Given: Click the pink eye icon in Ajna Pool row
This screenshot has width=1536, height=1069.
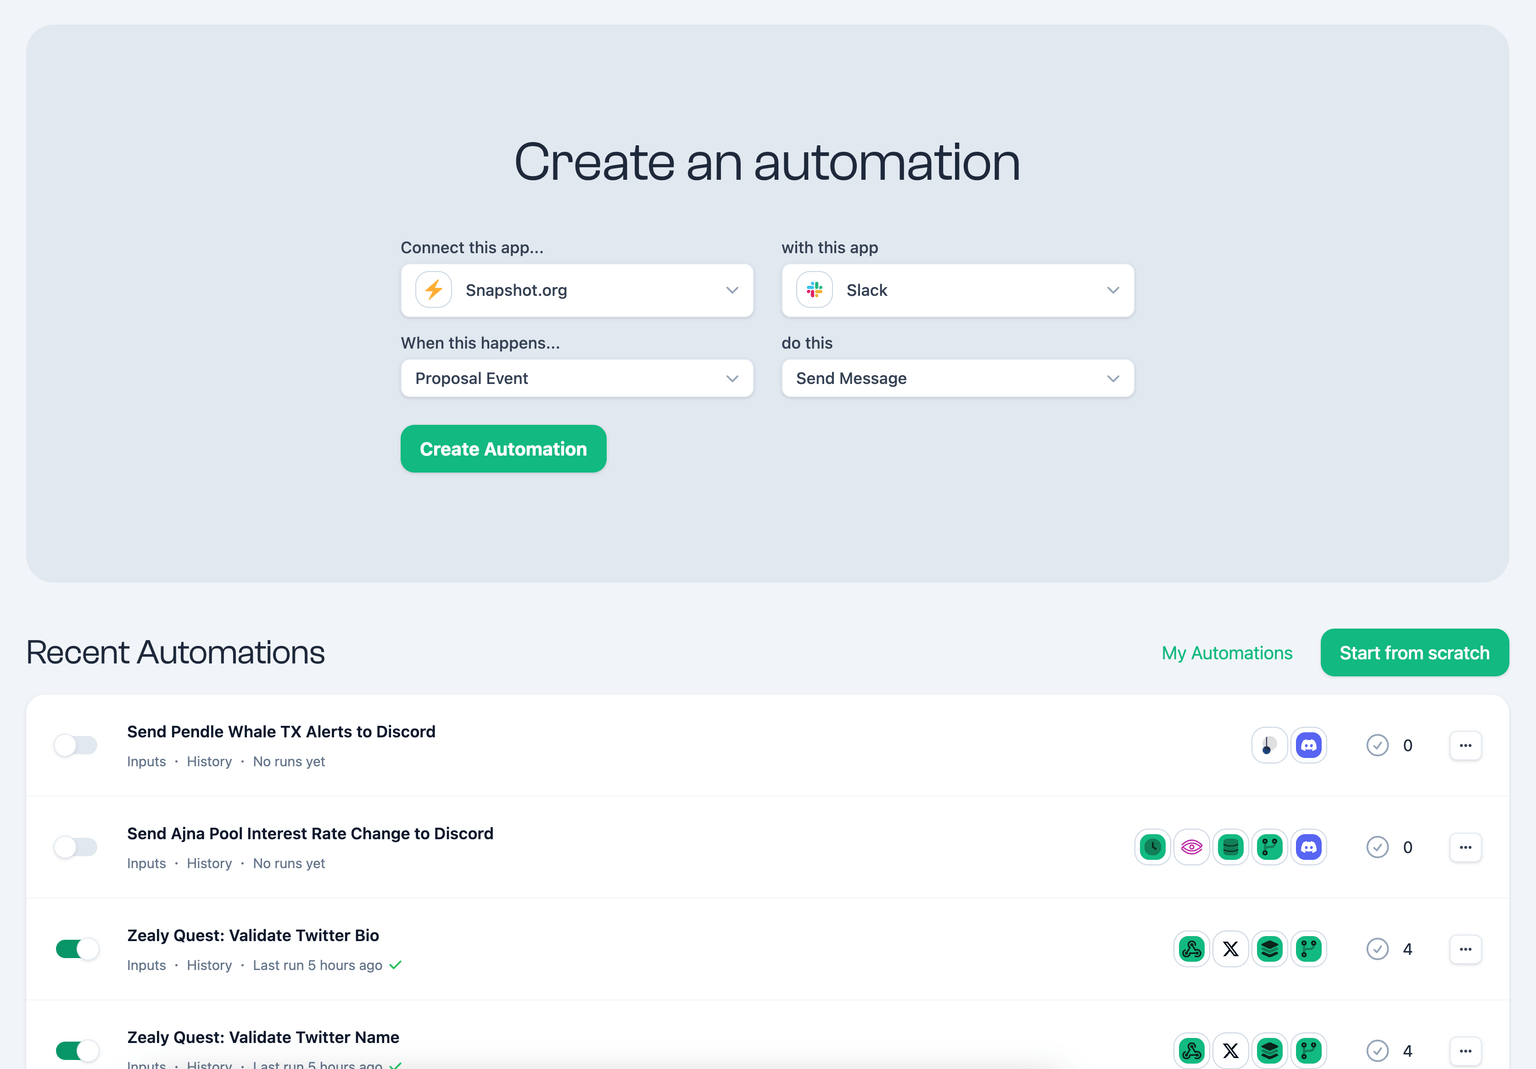Looking at the screenshot, I should point(1192,847).
